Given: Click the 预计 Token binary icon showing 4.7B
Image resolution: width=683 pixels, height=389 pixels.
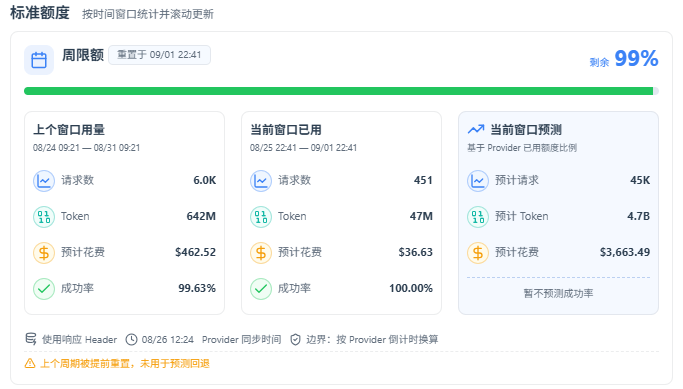Looking at the screenshot, I should click(x=478, y=217).
